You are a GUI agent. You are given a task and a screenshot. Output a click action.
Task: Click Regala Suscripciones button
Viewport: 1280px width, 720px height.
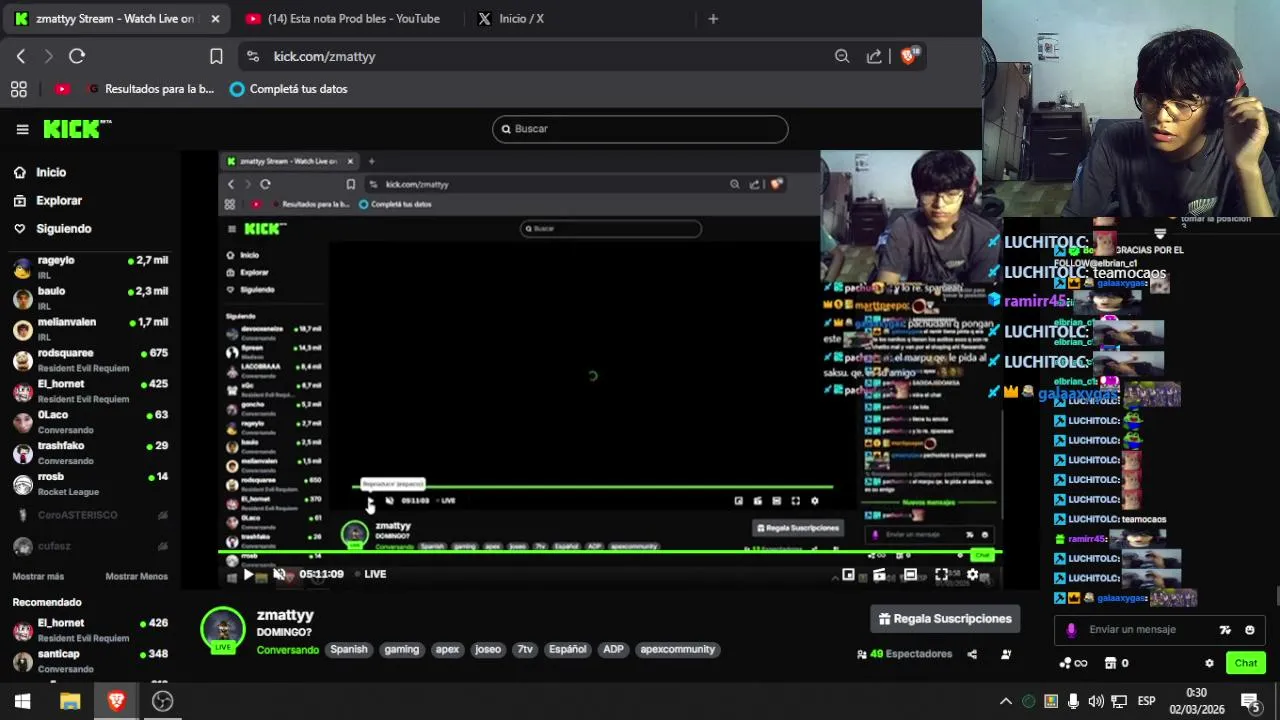(945, 619)
